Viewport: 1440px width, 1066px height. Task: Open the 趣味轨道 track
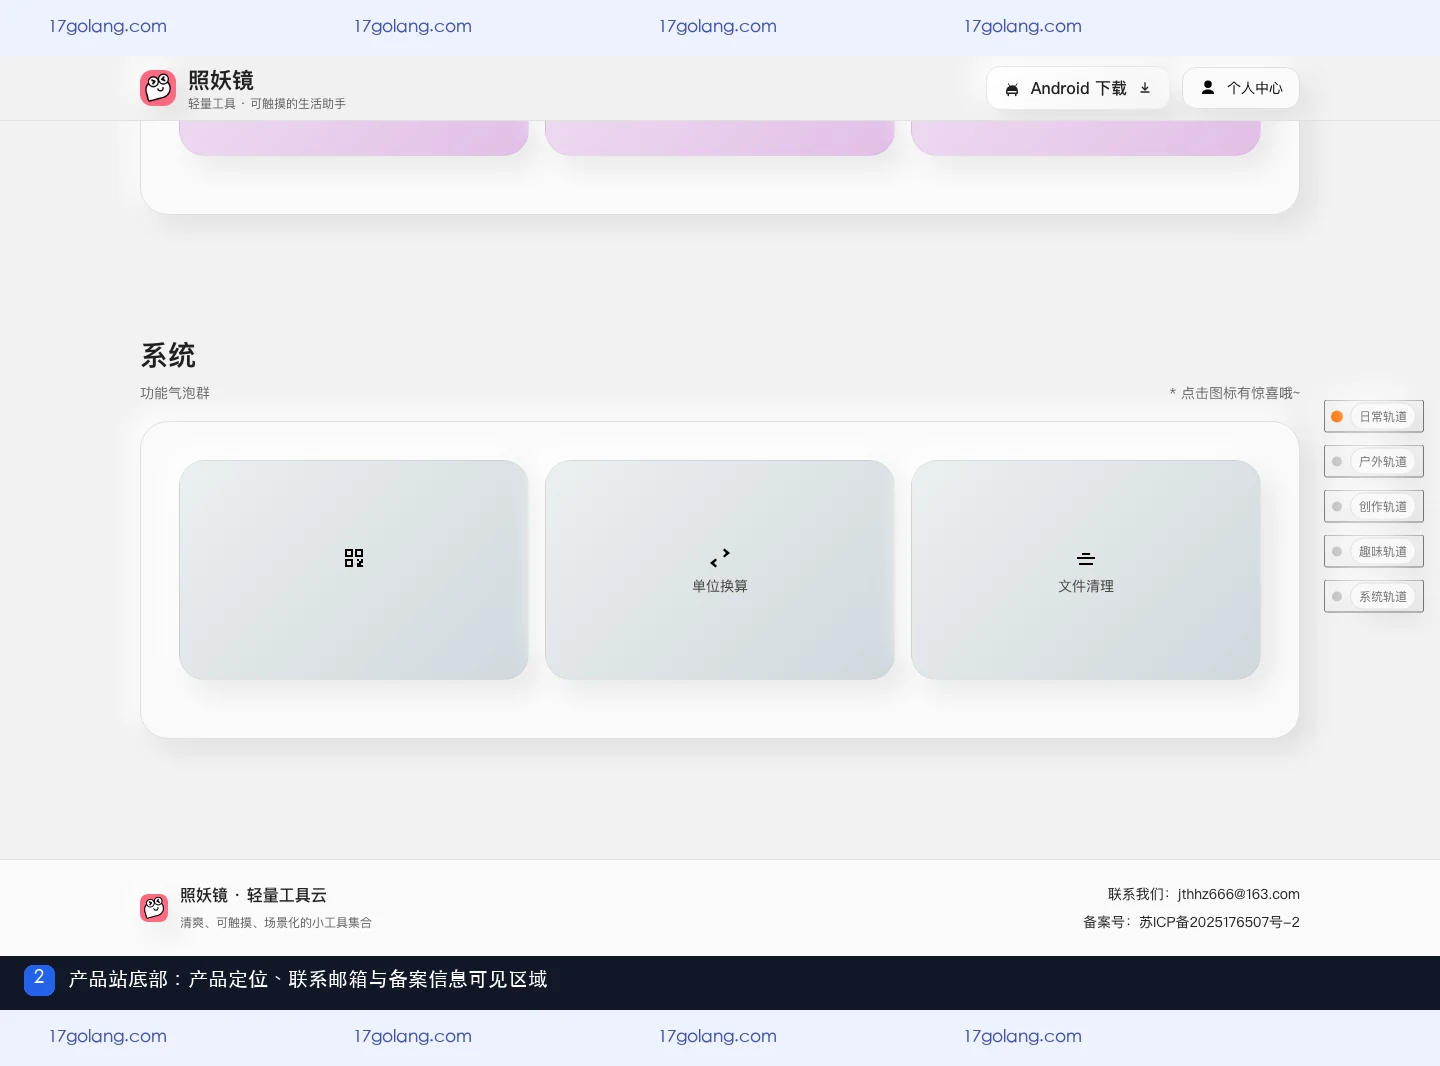1374,552
